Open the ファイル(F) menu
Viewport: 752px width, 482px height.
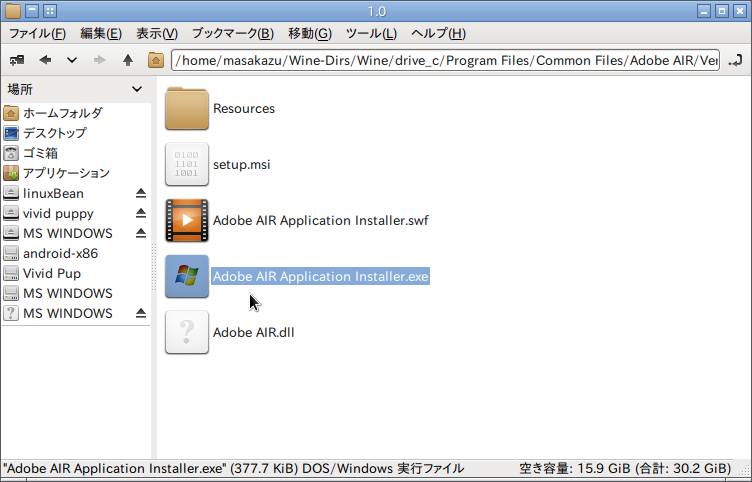tap(37, 34)
